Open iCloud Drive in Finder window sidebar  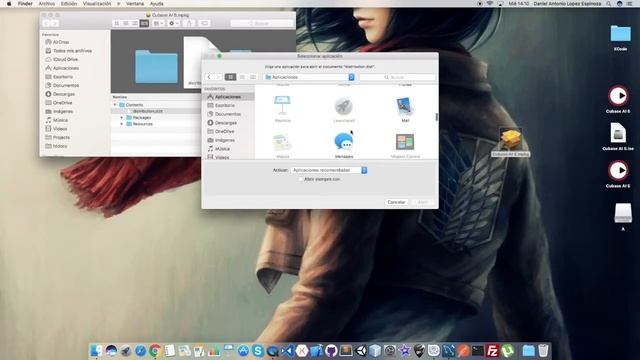click(65, 59)
